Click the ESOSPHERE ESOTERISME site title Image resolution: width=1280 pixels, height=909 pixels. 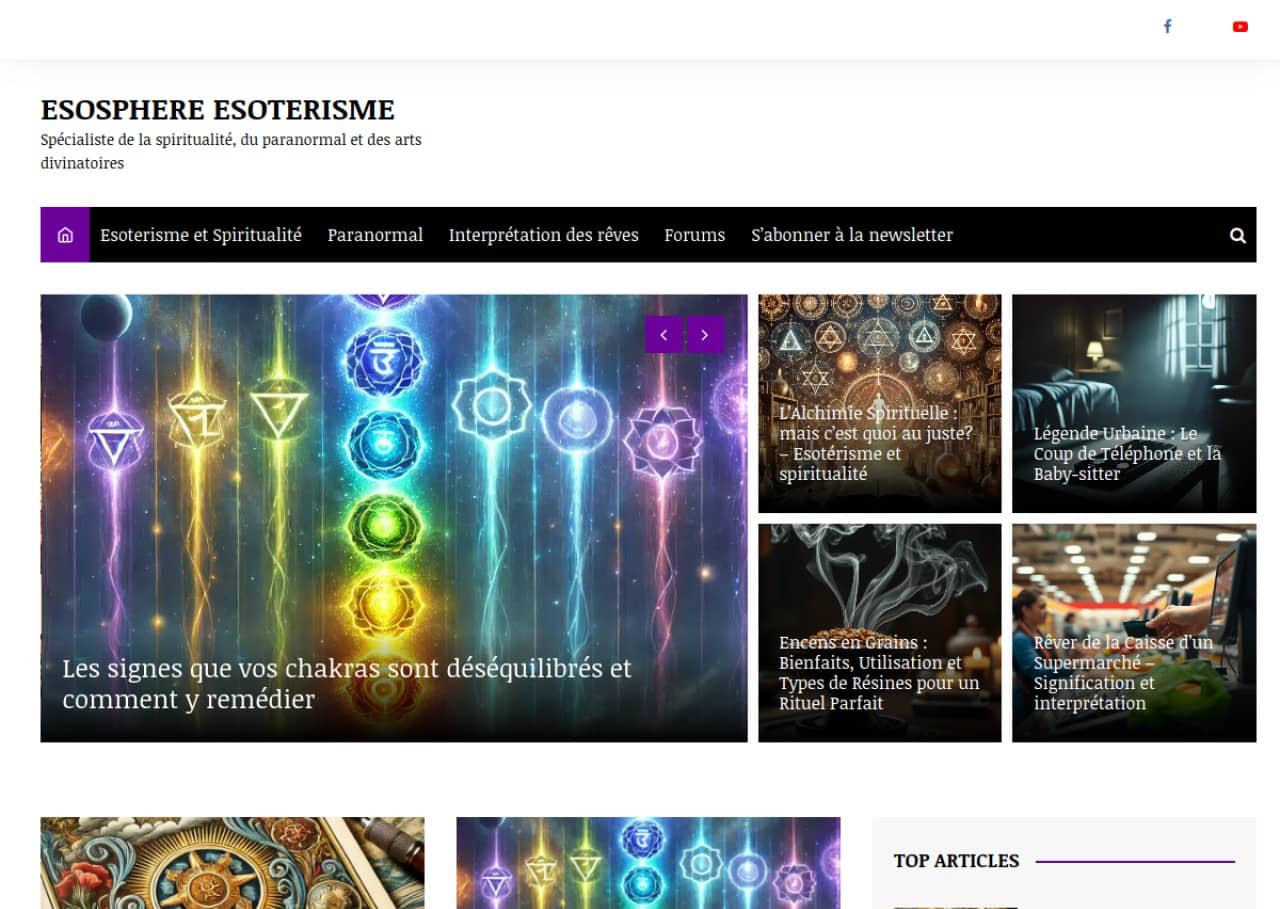217,110
